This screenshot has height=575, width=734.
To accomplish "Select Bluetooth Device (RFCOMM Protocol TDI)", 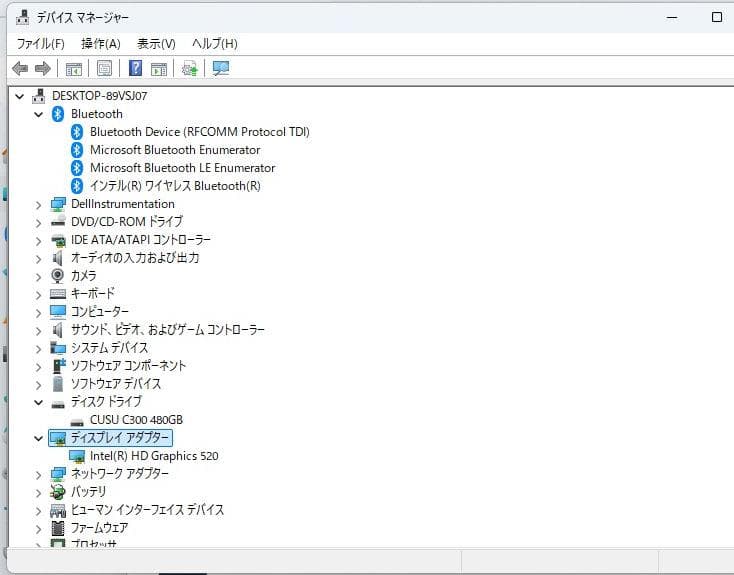I will coord(200,132).
